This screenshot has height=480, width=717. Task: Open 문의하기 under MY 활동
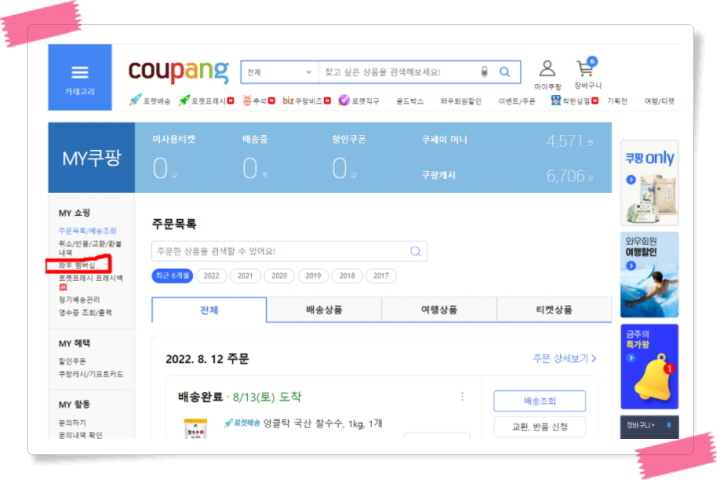[72, 422]
